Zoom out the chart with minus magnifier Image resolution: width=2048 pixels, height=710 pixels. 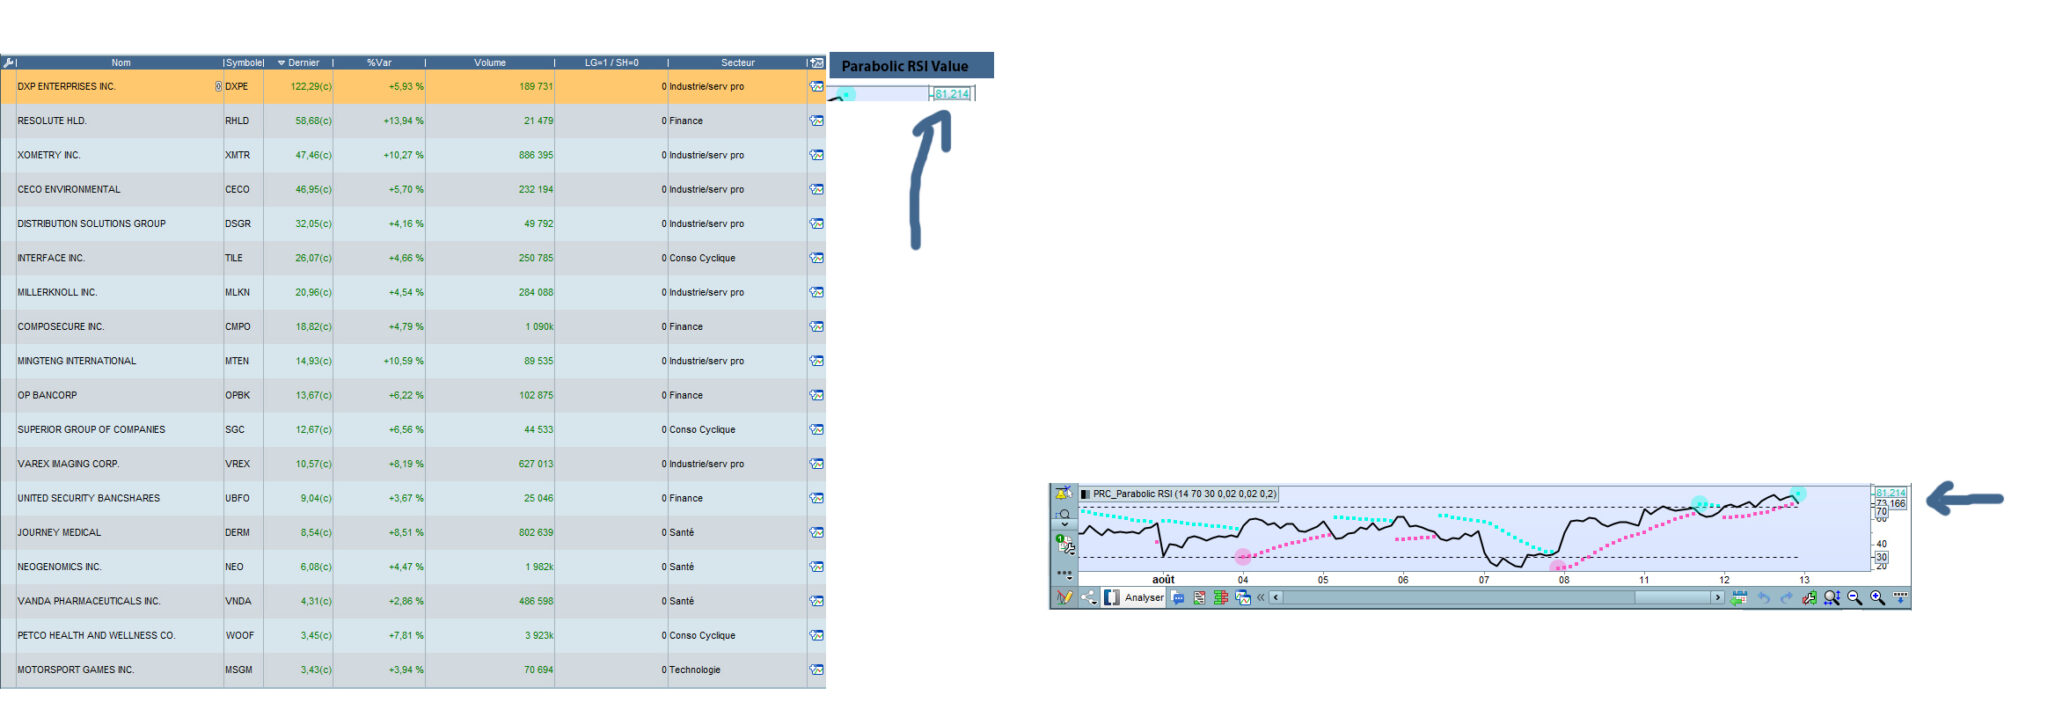[x=1855, y=598]
